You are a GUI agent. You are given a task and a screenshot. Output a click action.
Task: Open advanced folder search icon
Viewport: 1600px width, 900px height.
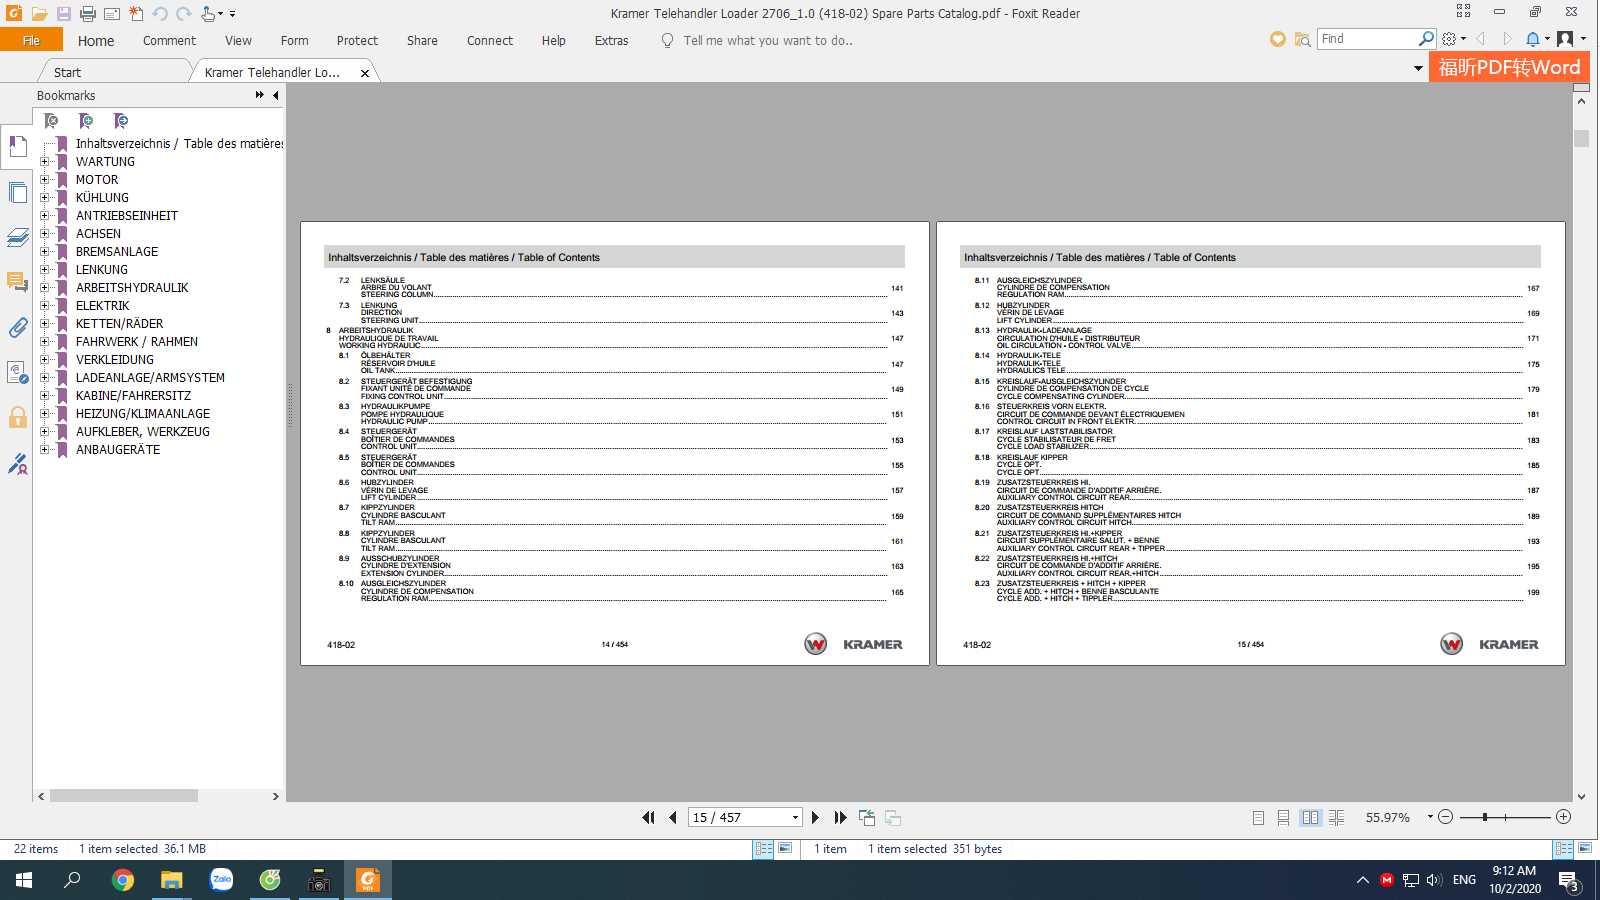tap(1302, 39)
